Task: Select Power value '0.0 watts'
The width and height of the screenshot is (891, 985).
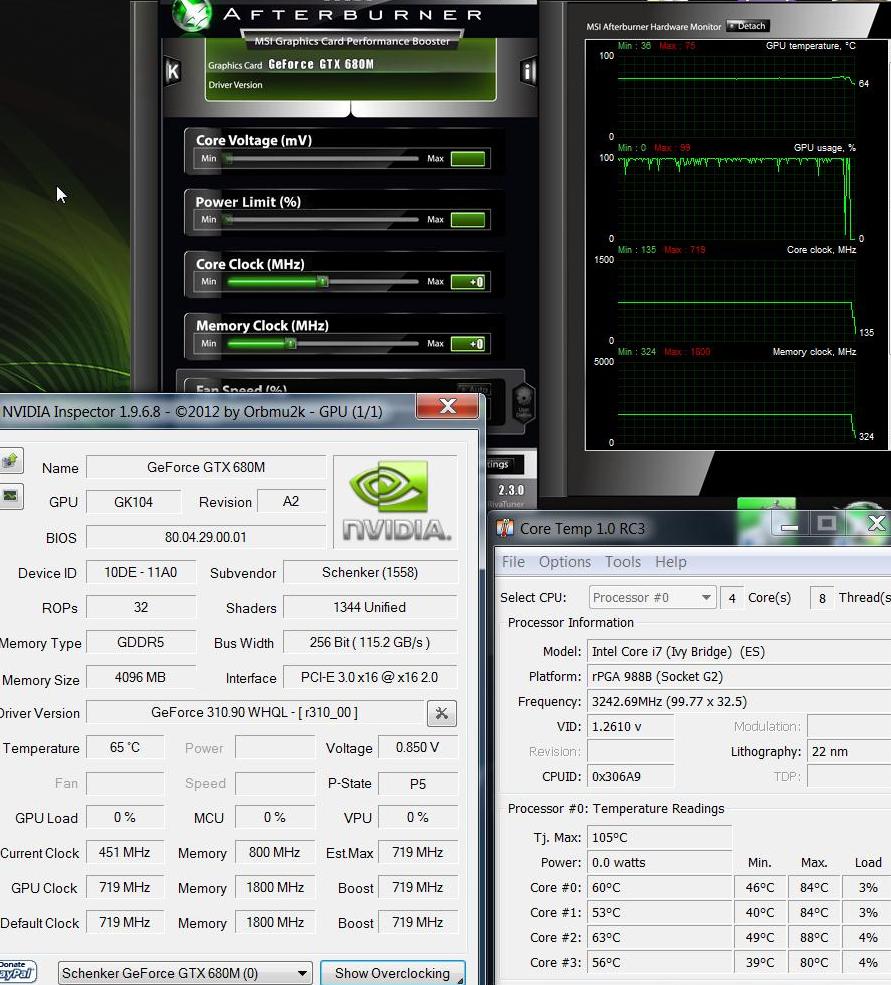Action: [660, 863]
